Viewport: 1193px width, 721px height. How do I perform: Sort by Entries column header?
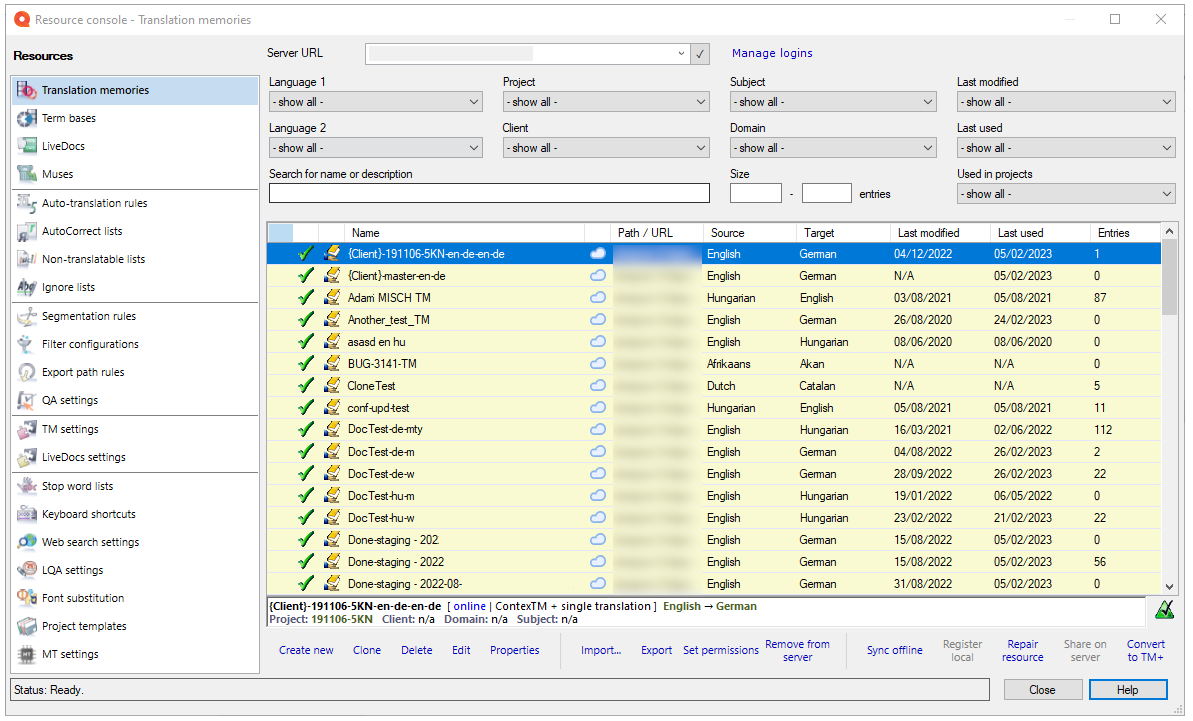[x=1125, y=233]
